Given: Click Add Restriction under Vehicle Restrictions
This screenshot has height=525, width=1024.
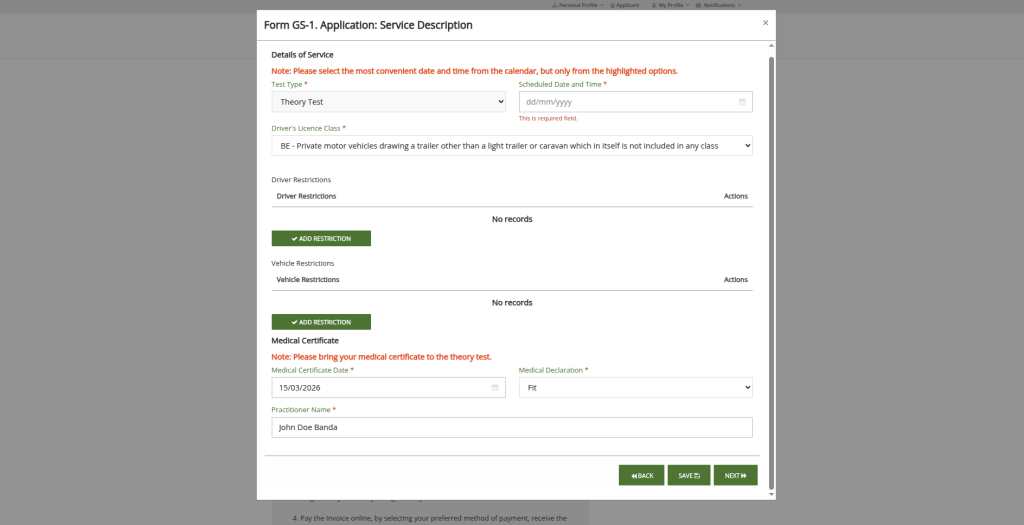Looking at the screenshot, I should 321,322.
